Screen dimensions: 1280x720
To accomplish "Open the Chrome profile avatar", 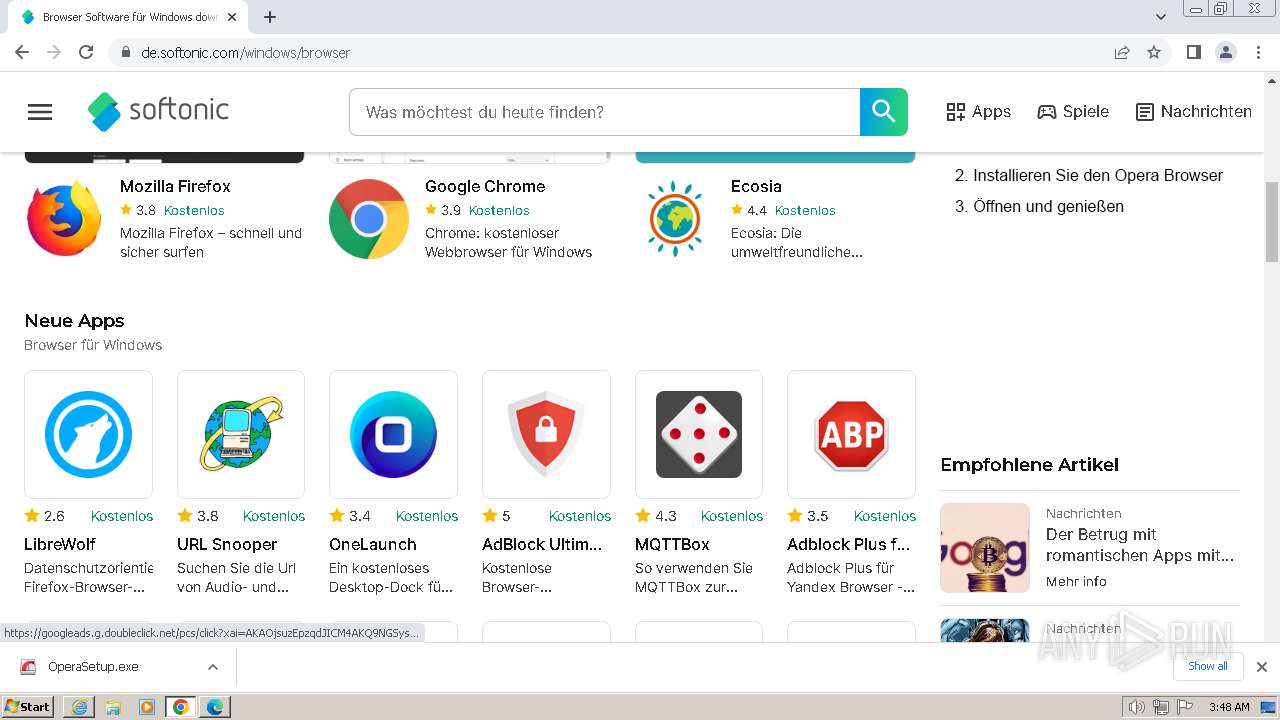I will [x=1226, y=52].
